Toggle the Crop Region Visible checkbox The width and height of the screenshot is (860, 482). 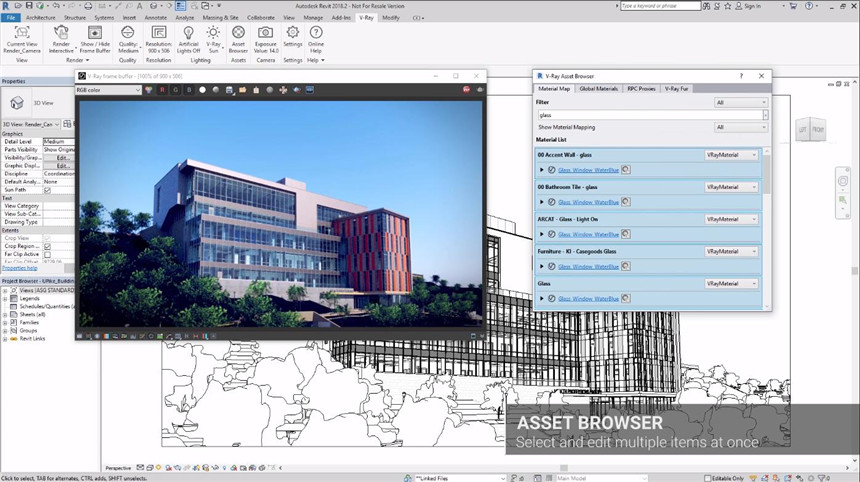tap(47, 246)
